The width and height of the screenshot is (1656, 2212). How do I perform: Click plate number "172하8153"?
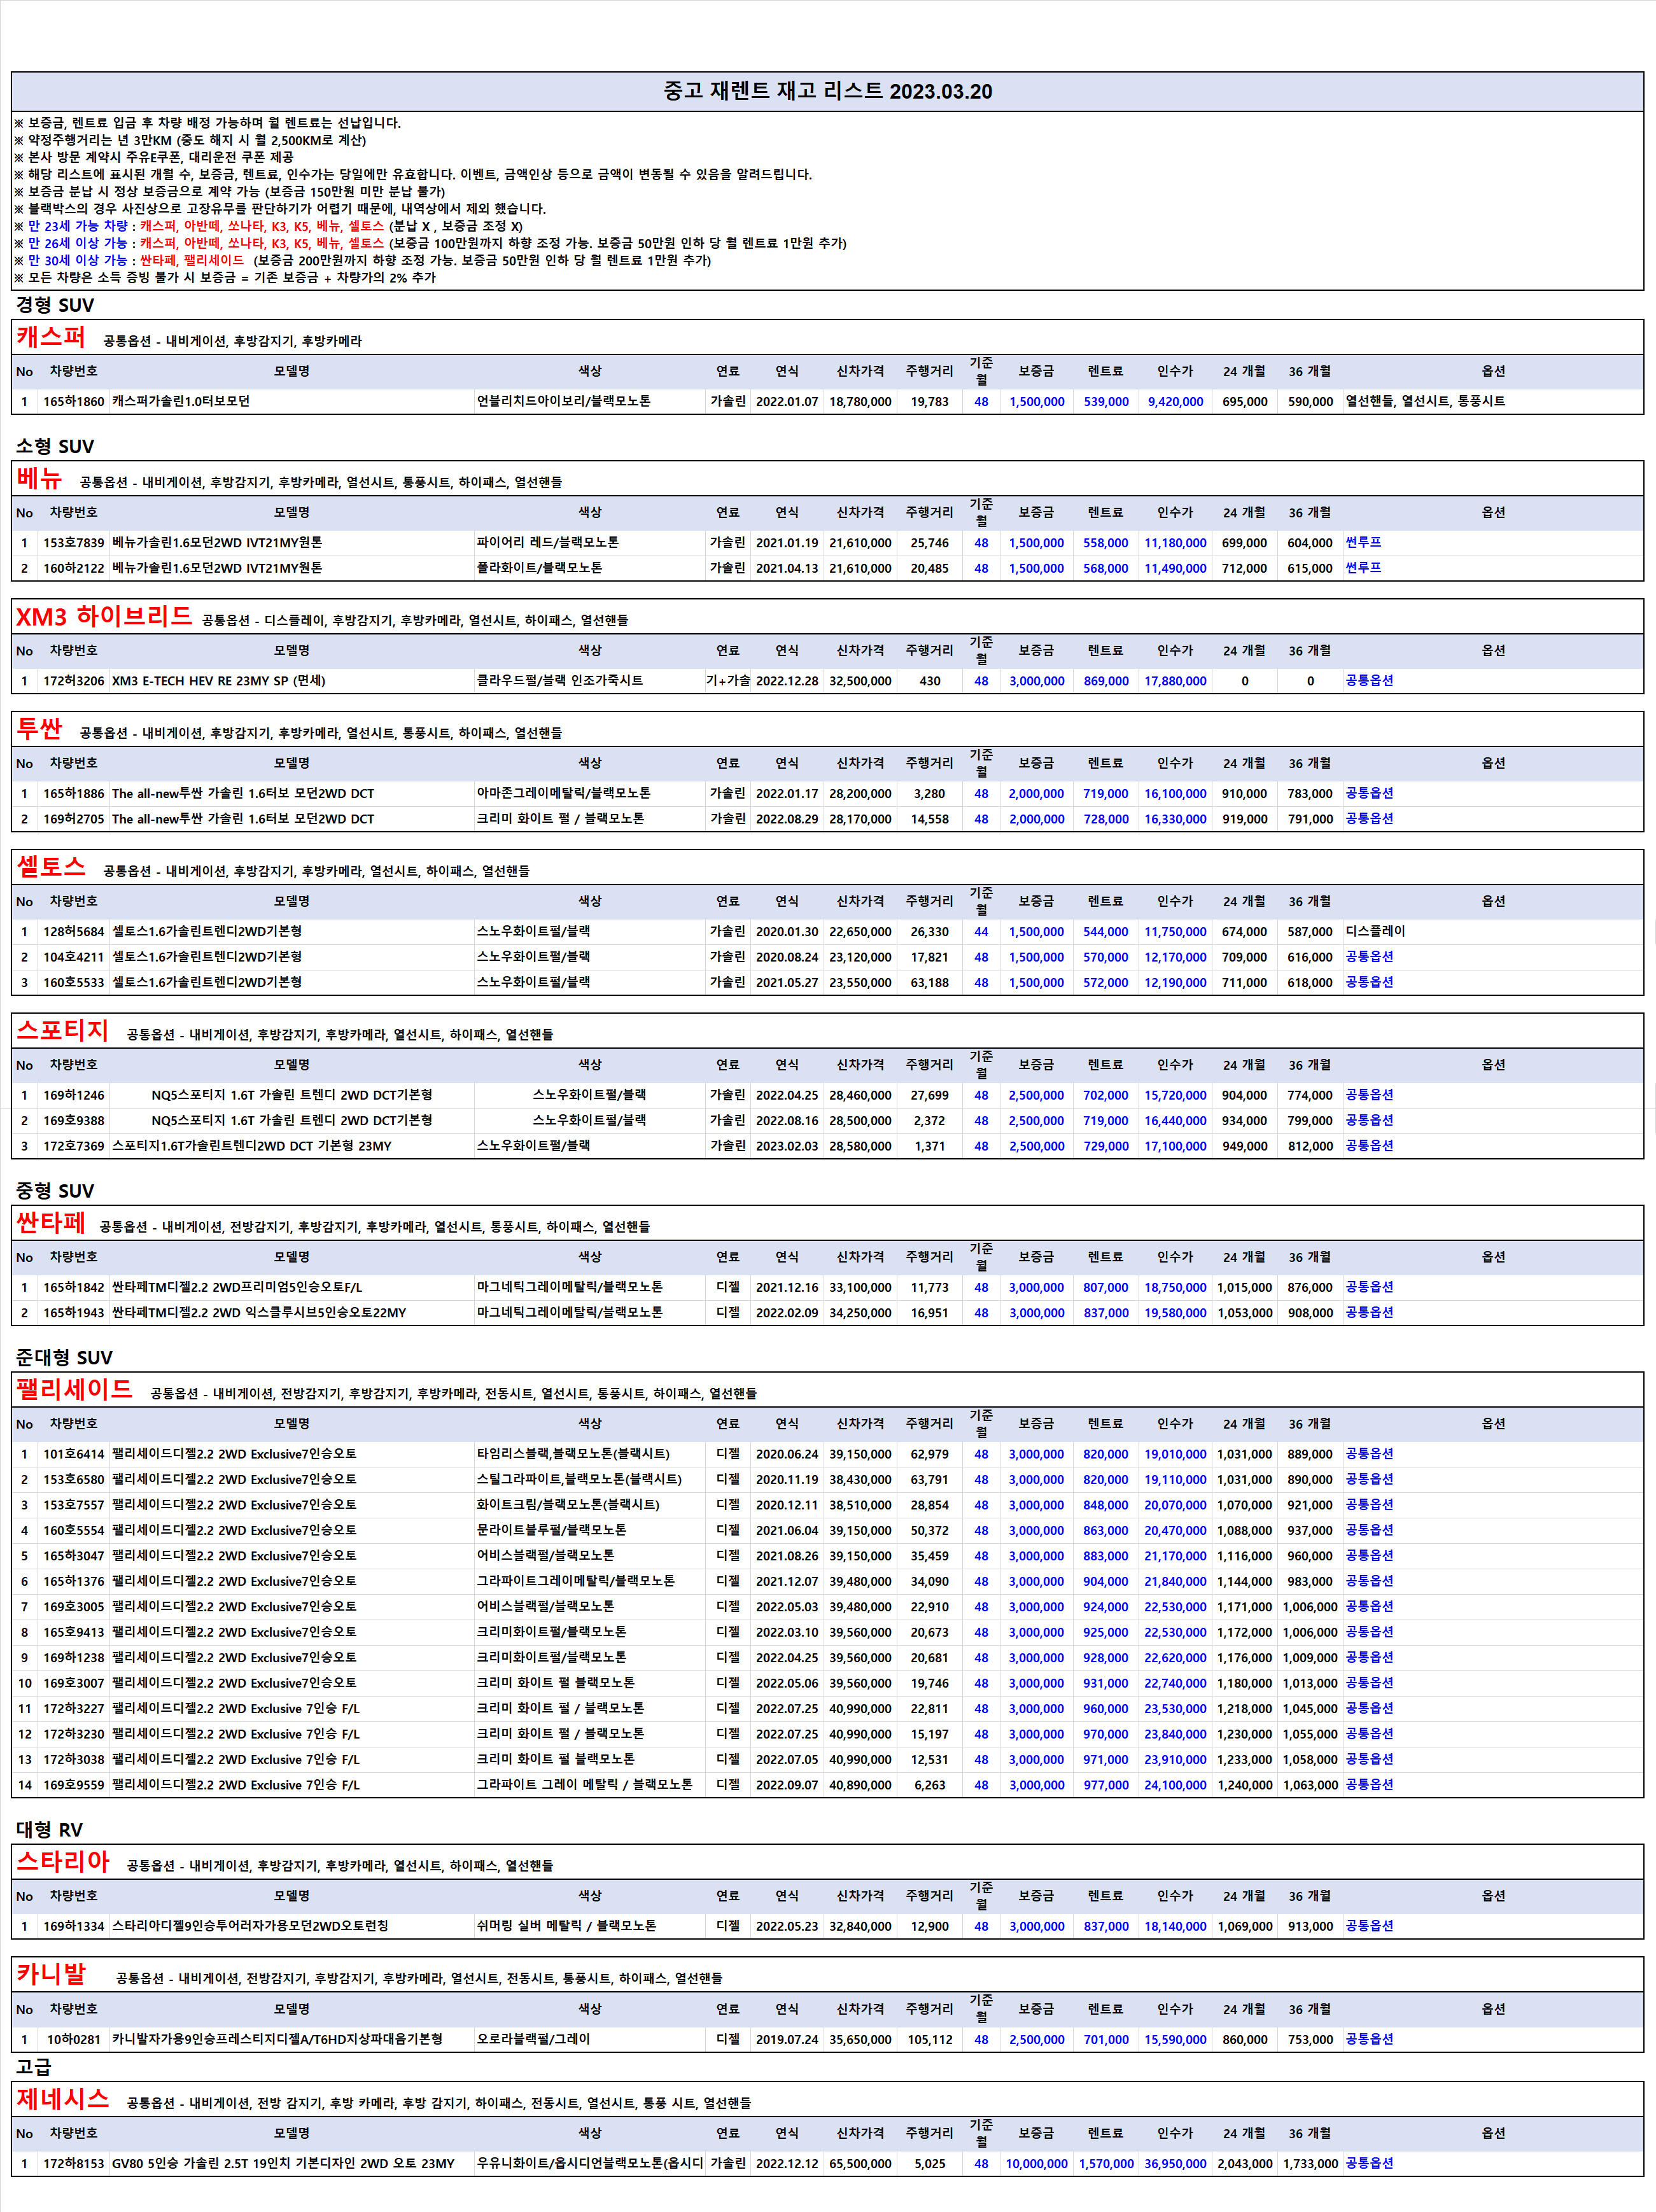click(x=74, y=2163)
